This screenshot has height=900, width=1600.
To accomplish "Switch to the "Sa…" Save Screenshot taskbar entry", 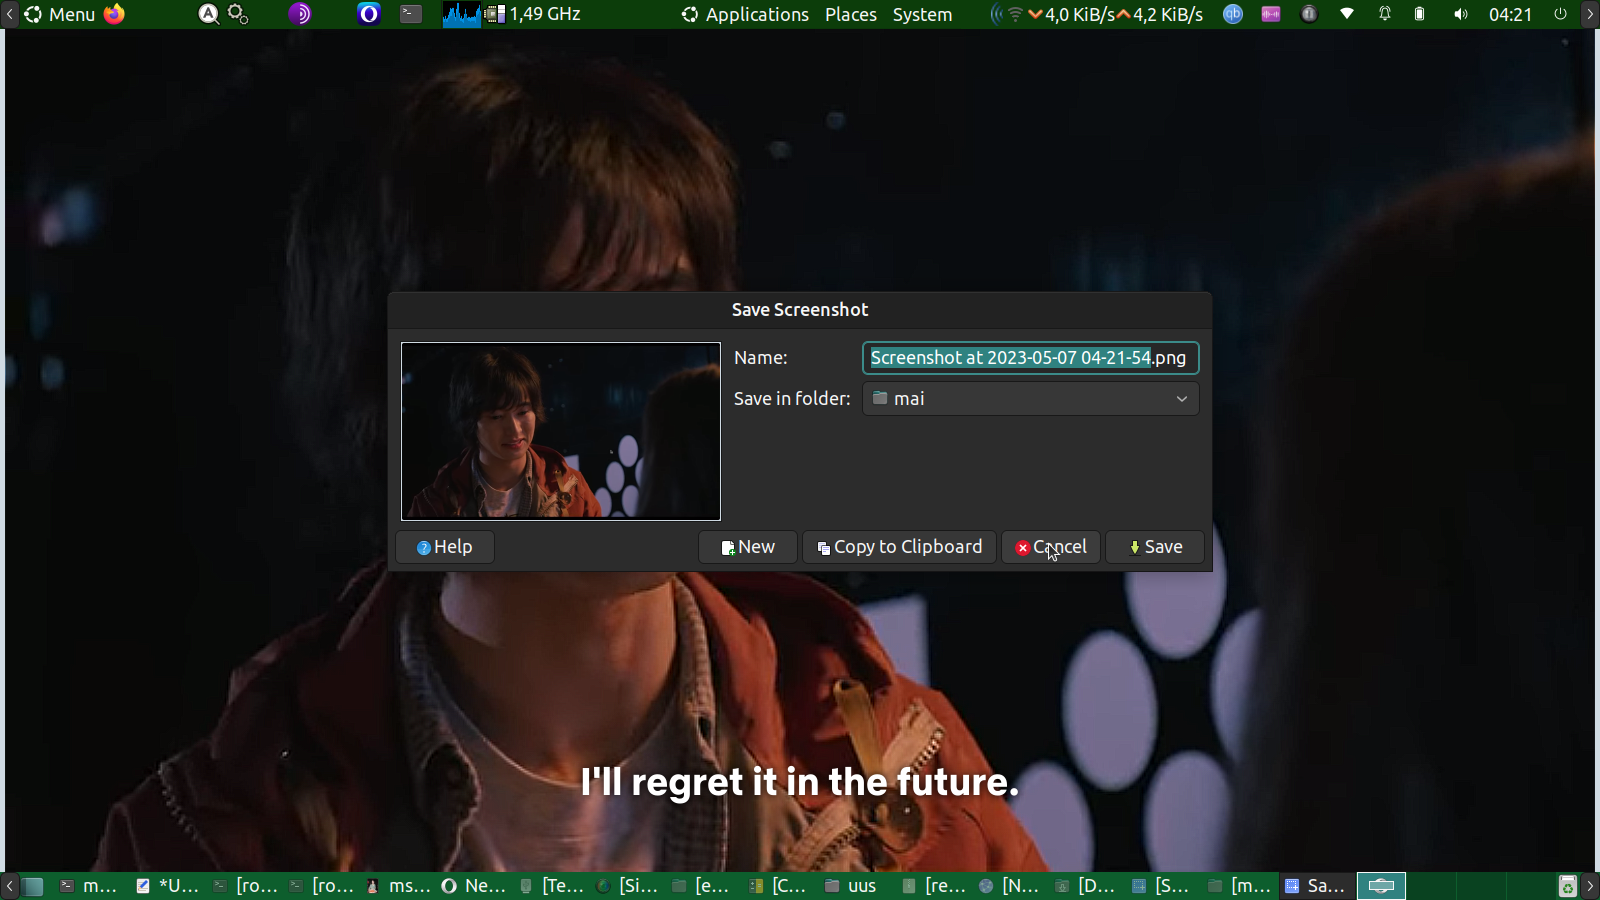I will [x=1317, y=886].
